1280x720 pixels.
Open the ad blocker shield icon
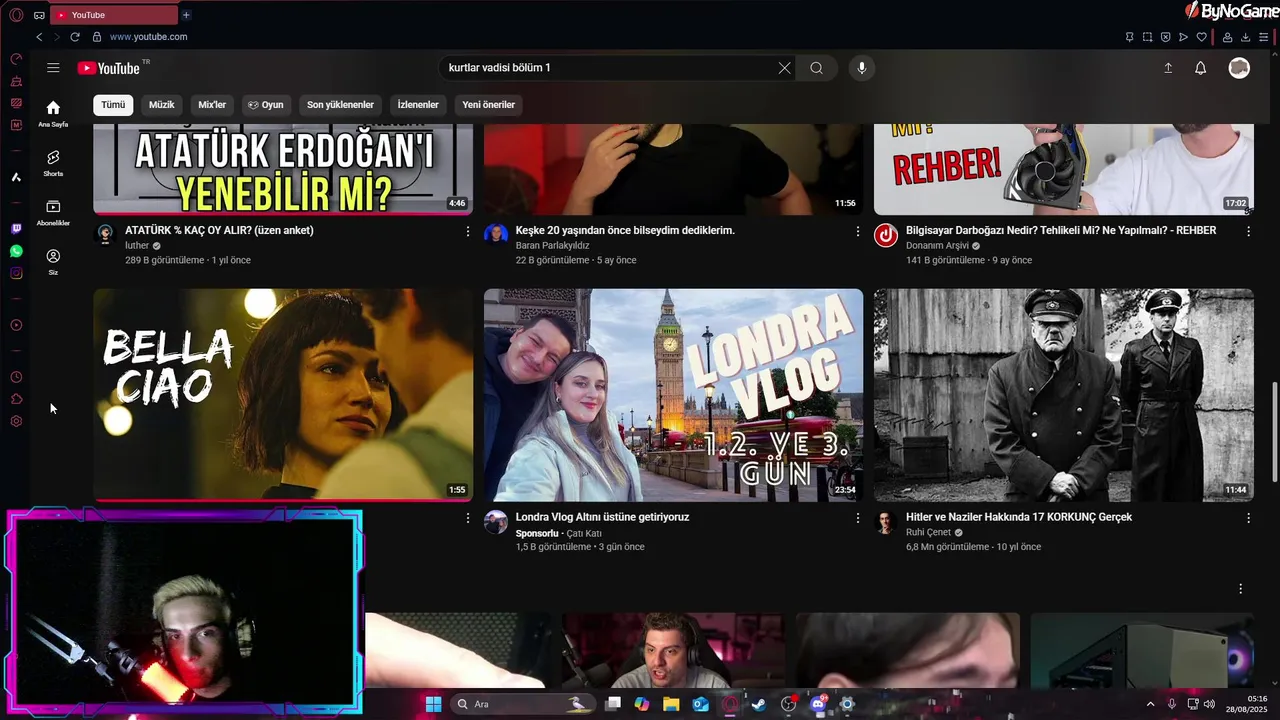1165,37
